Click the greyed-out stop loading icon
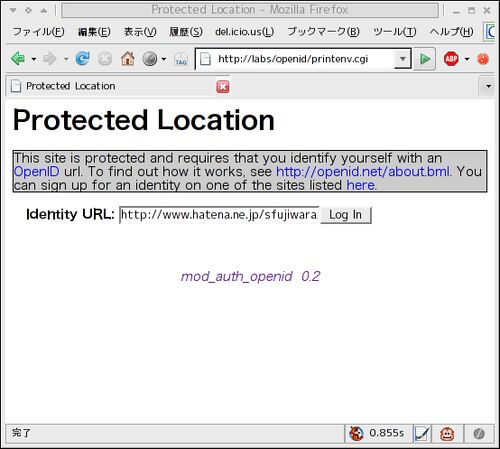 (x=105, y=59)
